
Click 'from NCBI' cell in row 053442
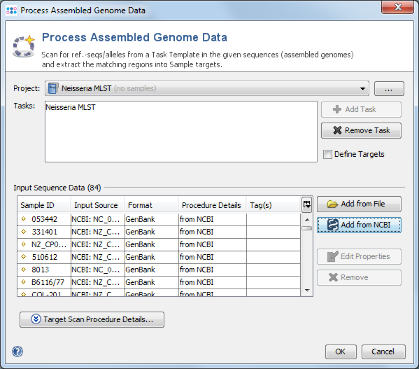[x=212, y=219]
